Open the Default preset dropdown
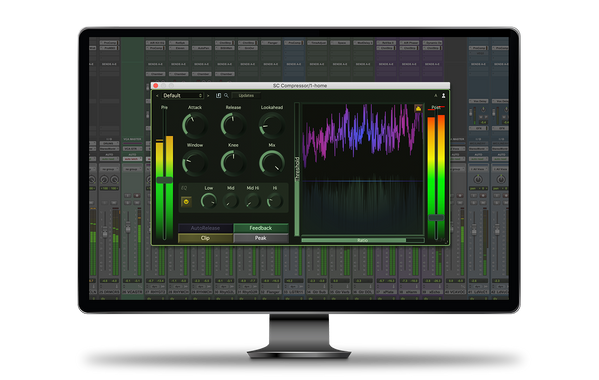Viewport: 599px width, 380px height. [183, 95]
